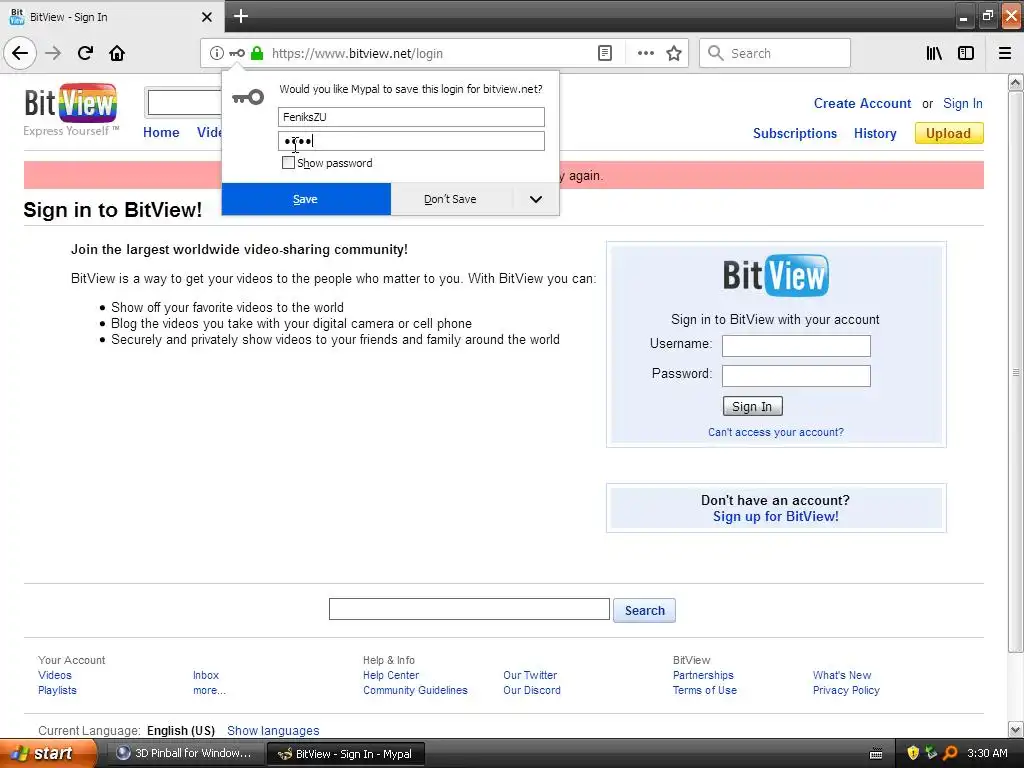Click the Password input field in sign-in form

[796, 376]
